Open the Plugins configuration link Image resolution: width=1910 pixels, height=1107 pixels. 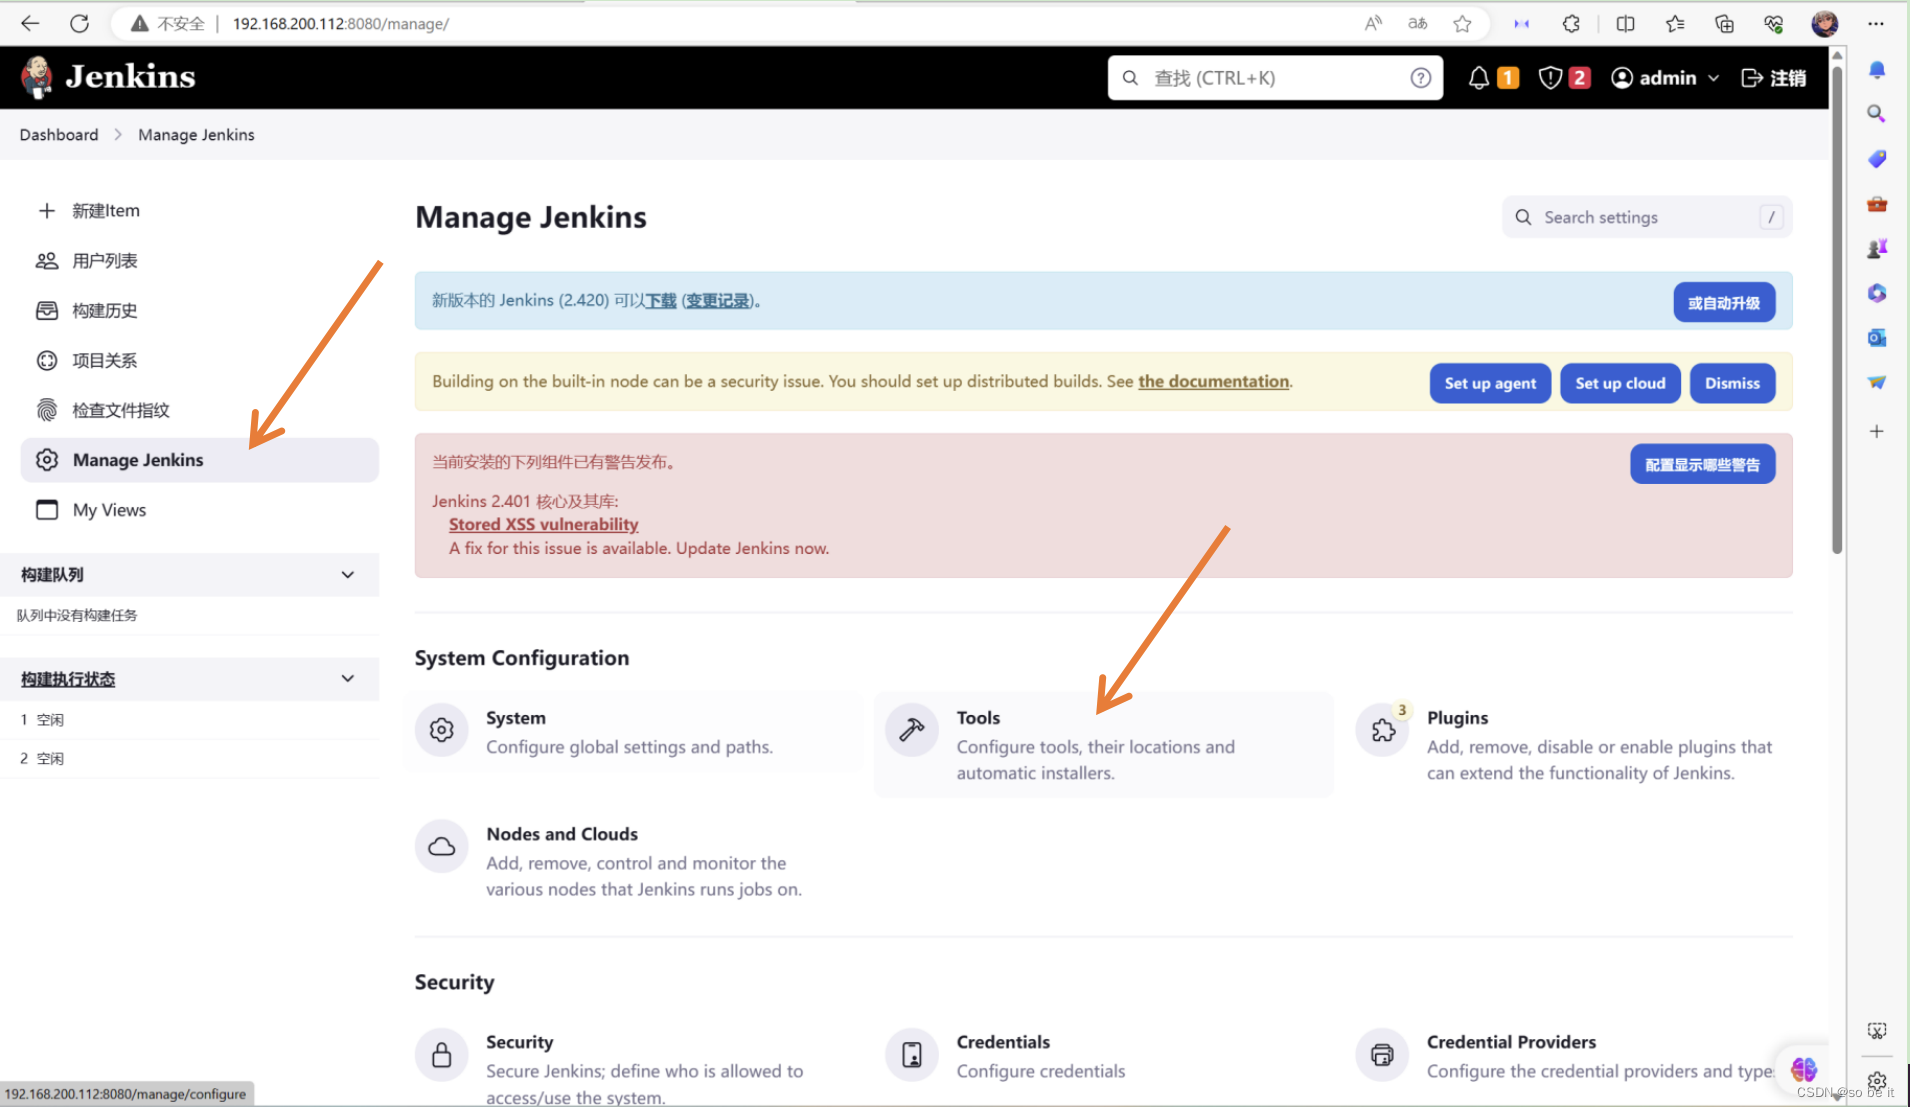[x=1574, y=745]
